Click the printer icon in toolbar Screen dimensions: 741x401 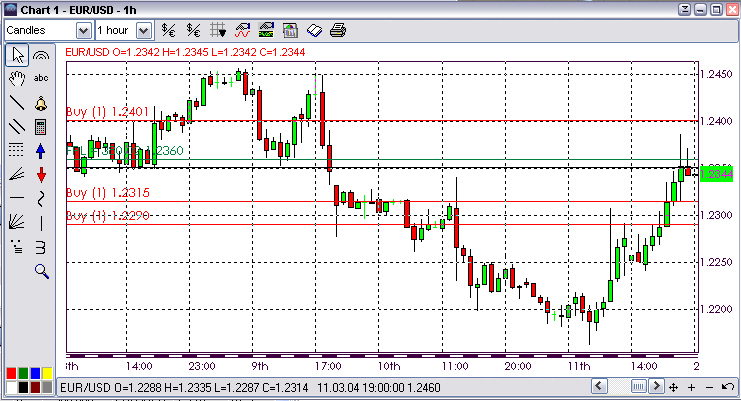click(x=337, y=30)
